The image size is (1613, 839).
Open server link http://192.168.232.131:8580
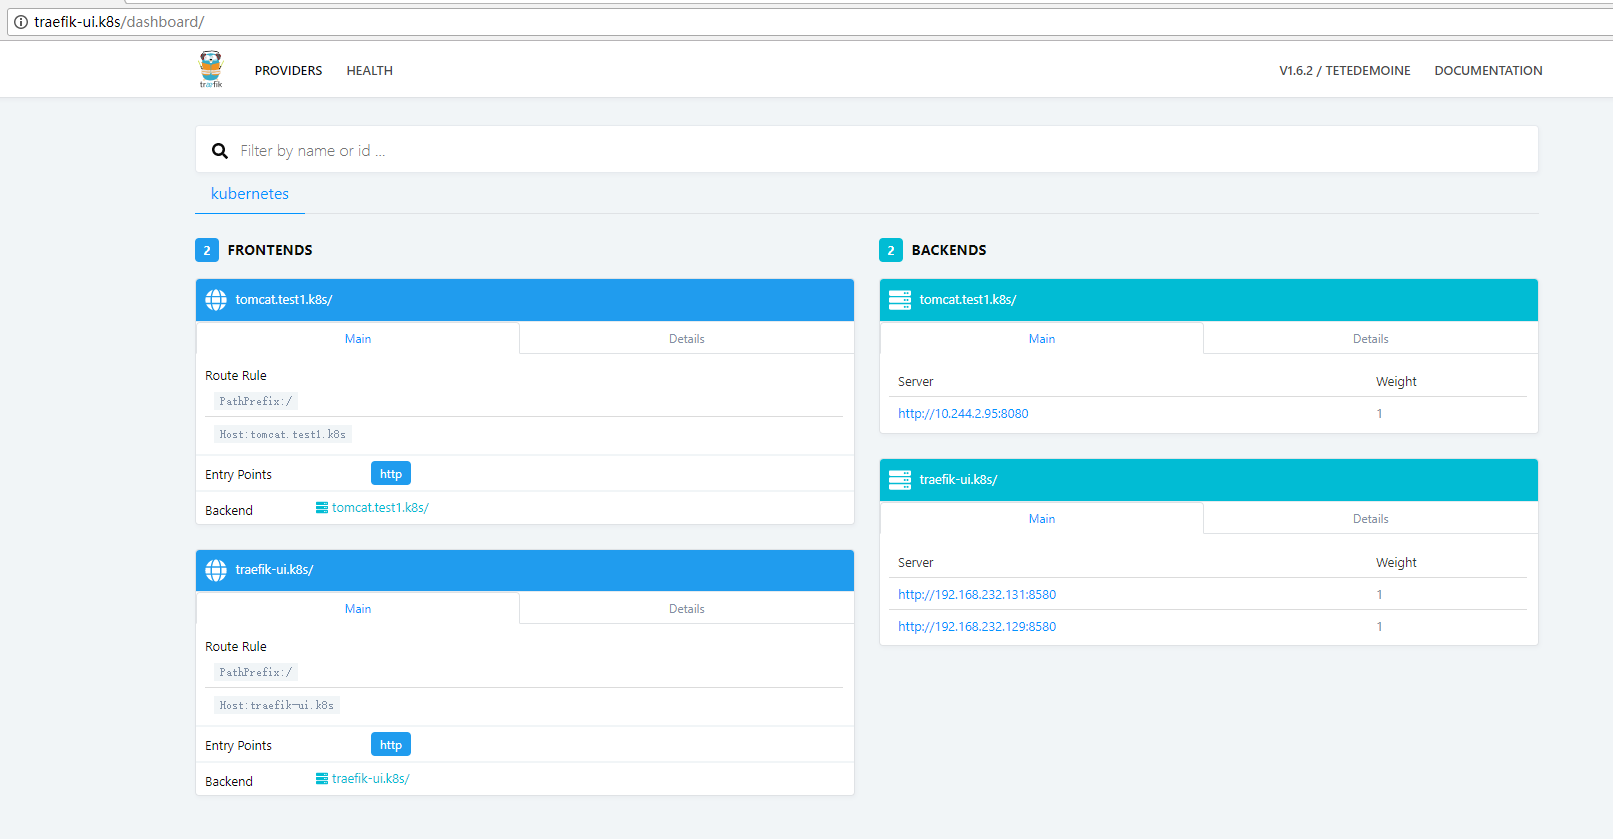click(977, 595)
